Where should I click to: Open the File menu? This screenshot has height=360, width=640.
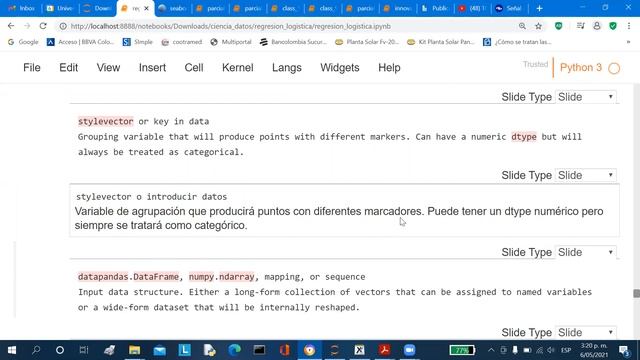[32, 68]
